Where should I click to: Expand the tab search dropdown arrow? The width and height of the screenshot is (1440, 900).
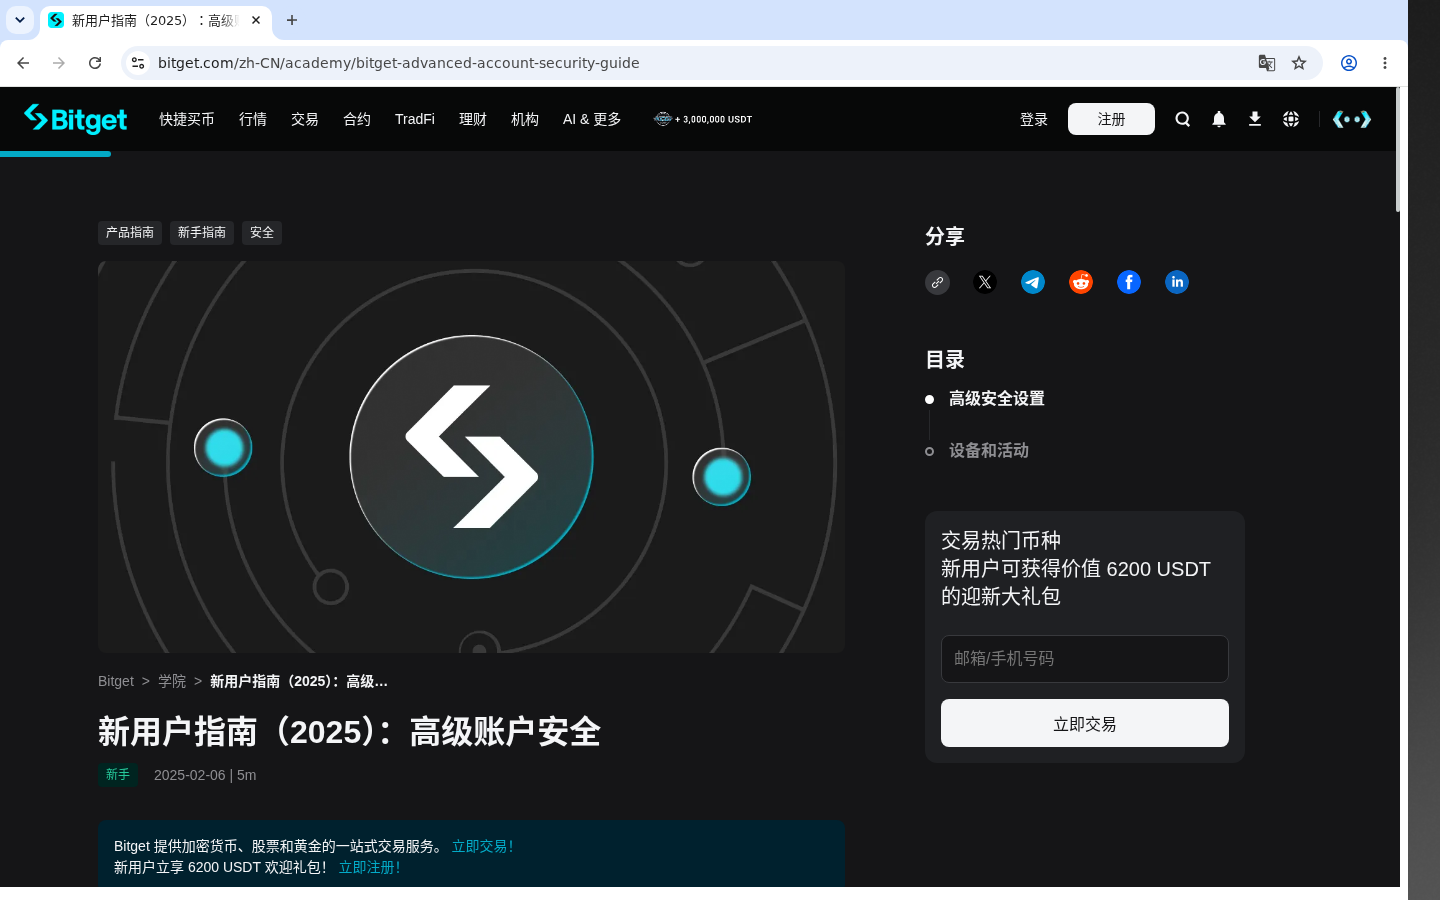(x=20, y=20)
